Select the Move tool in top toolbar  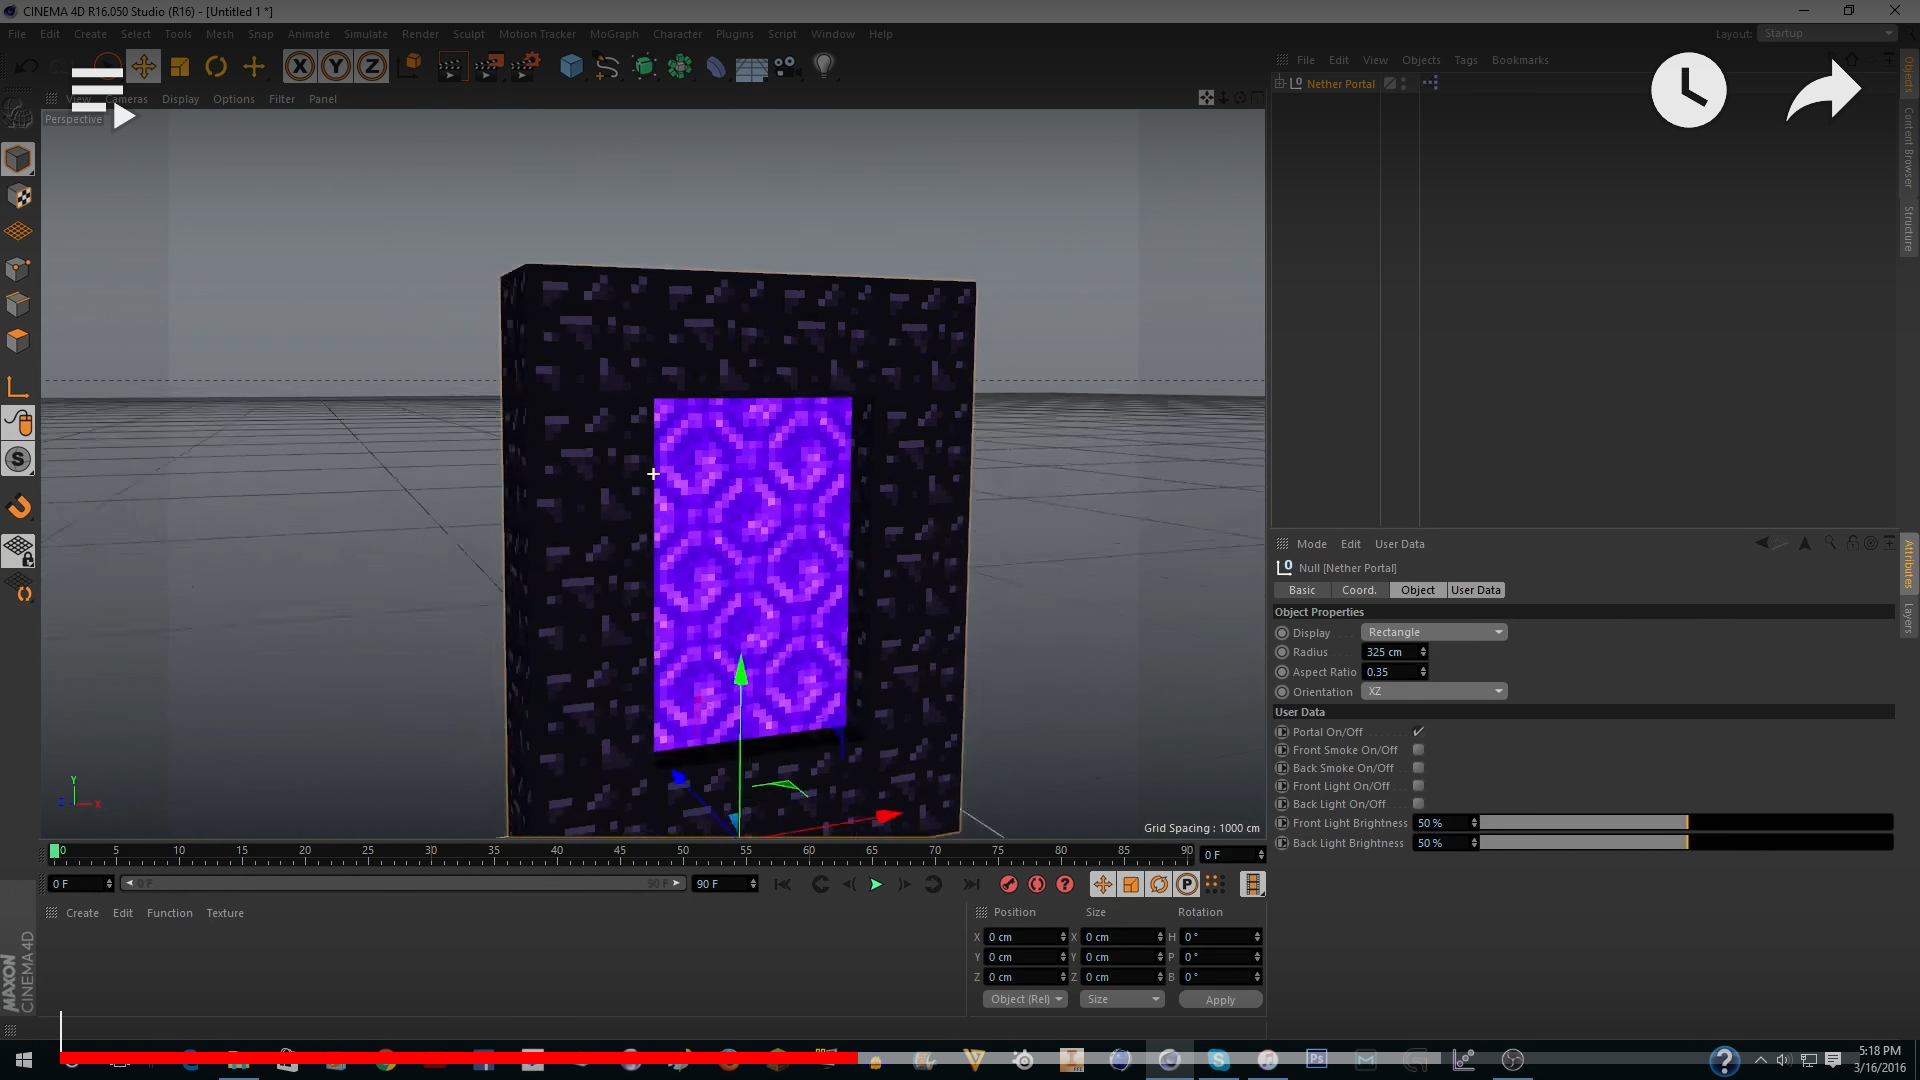pyautogui.click(x=143, y=67)
